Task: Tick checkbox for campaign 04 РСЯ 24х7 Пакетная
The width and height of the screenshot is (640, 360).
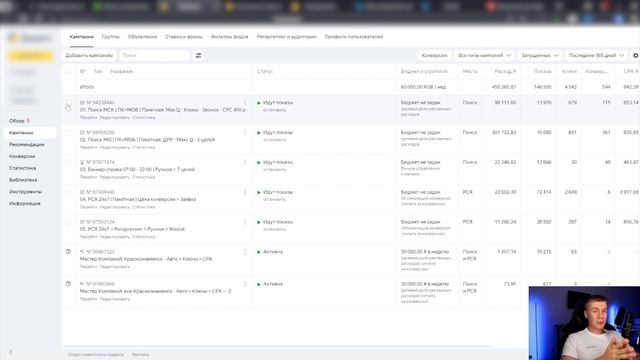Action: (x=69, y=192)
